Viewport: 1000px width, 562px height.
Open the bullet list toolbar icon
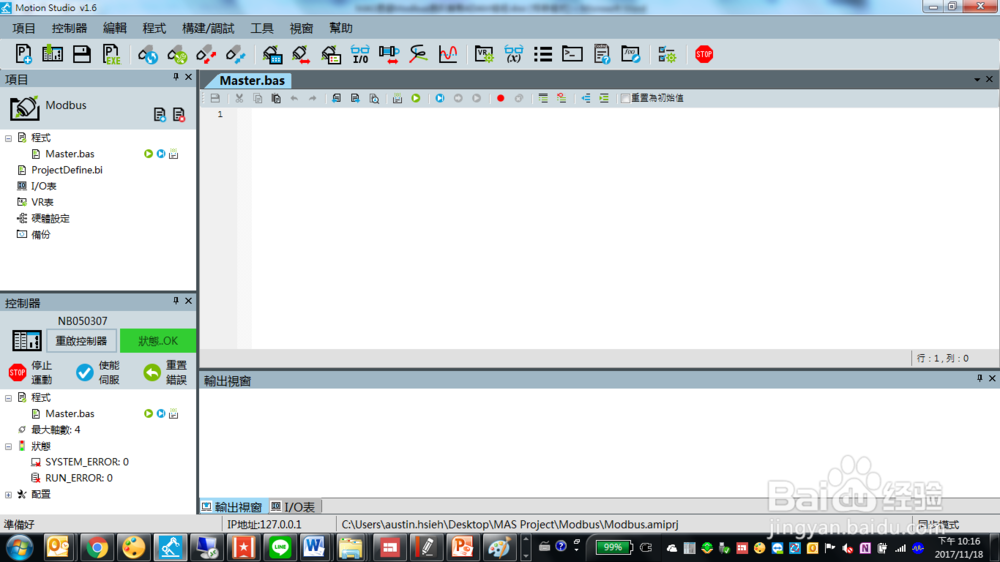543,54
